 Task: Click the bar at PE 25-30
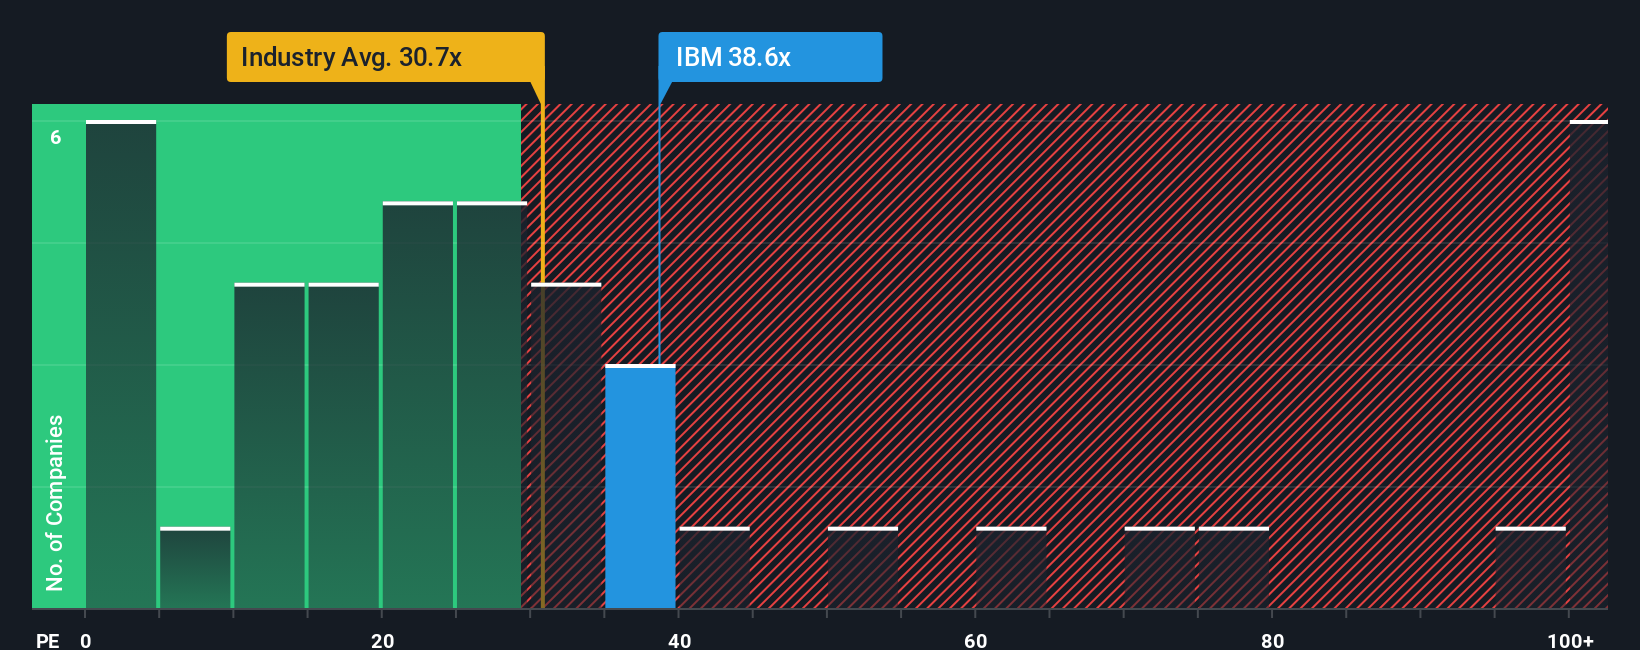pyautogui.click(x=492, y=406)
